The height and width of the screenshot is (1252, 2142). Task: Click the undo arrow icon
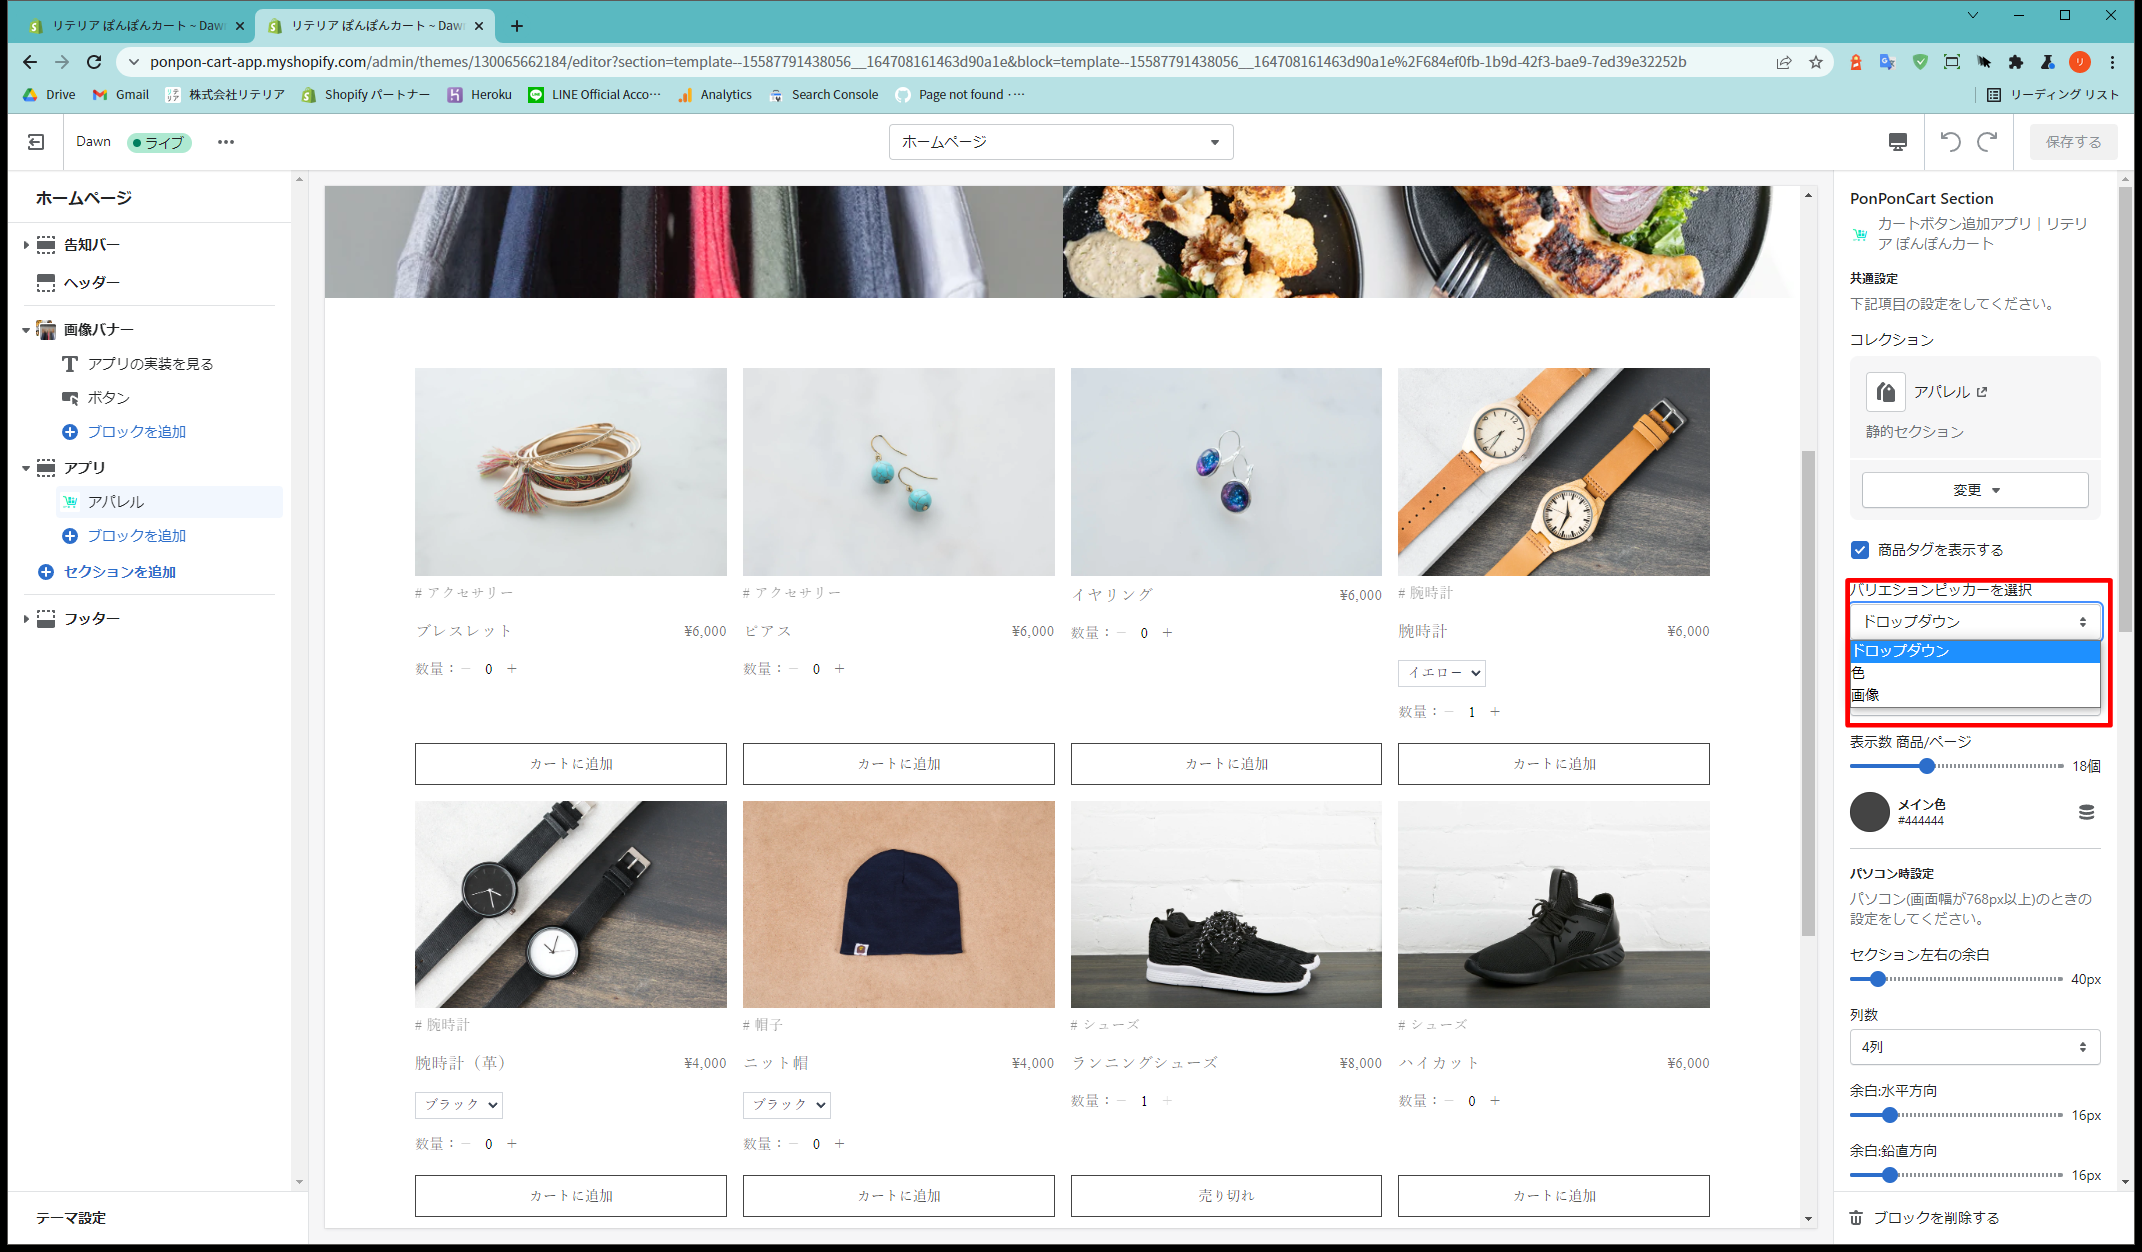[x=1950, y=142]
